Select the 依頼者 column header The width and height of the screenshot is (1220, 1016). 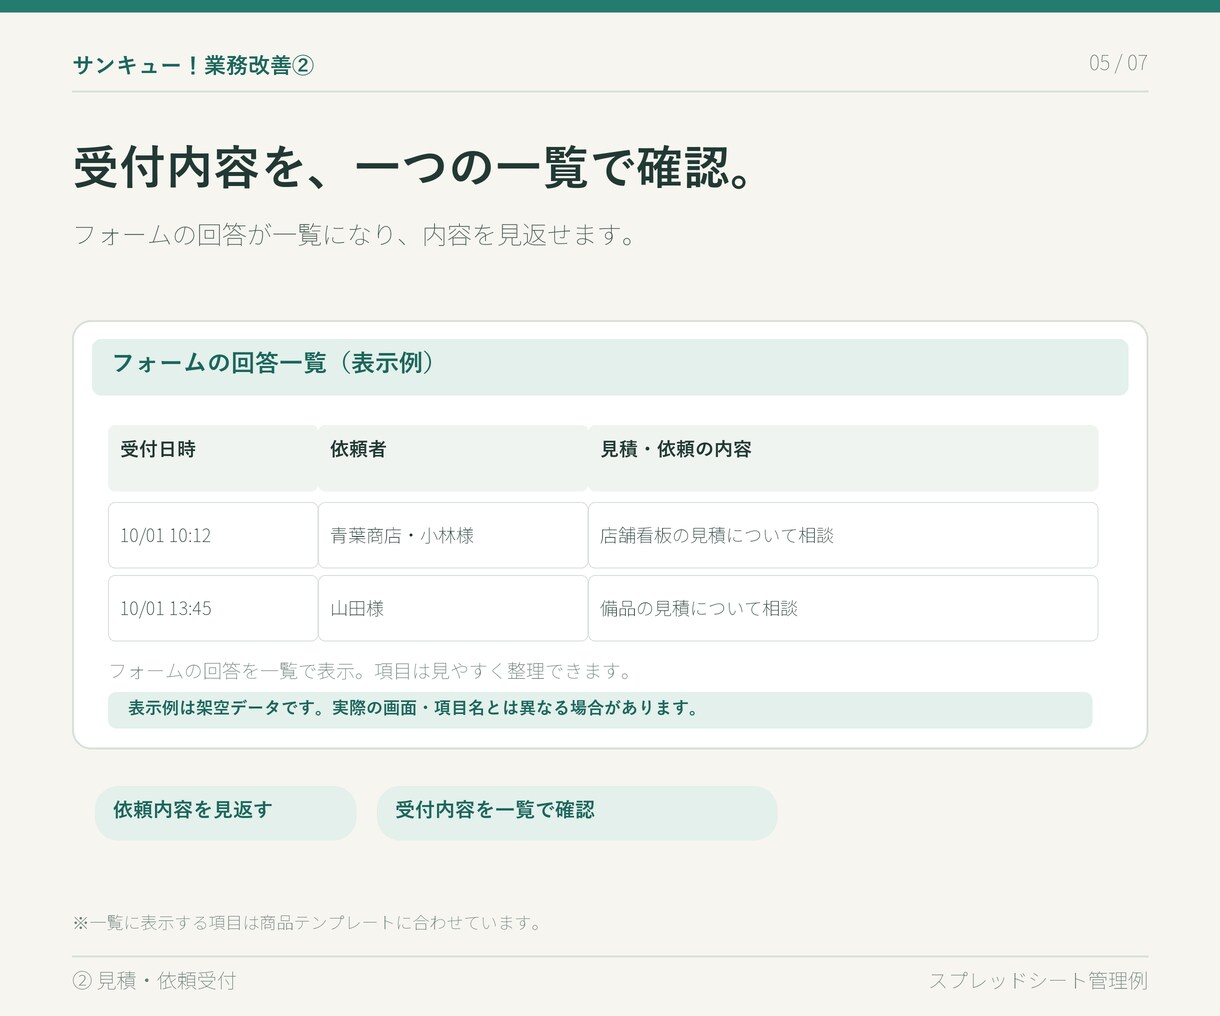coord(453,458)
